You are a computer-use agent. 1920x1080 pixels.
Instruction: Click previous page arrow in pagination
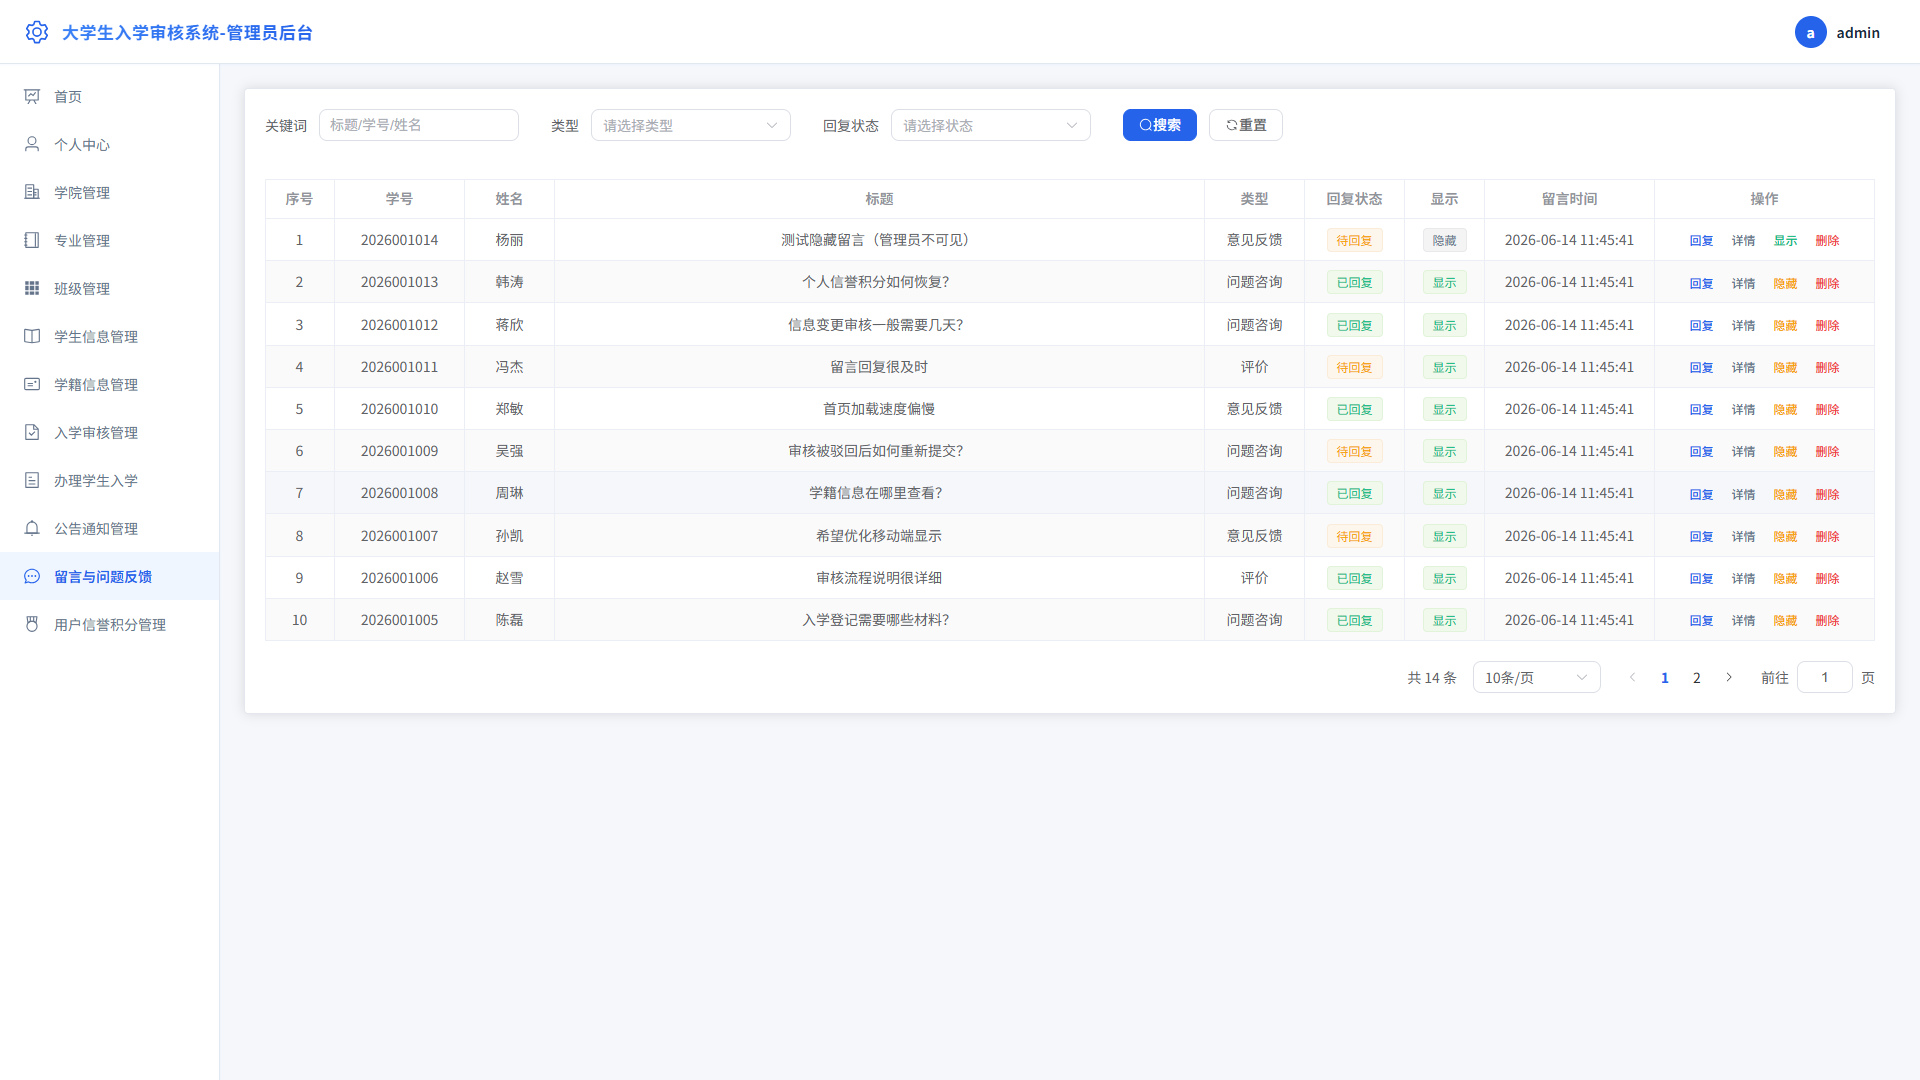click(x=1633, y=677)
